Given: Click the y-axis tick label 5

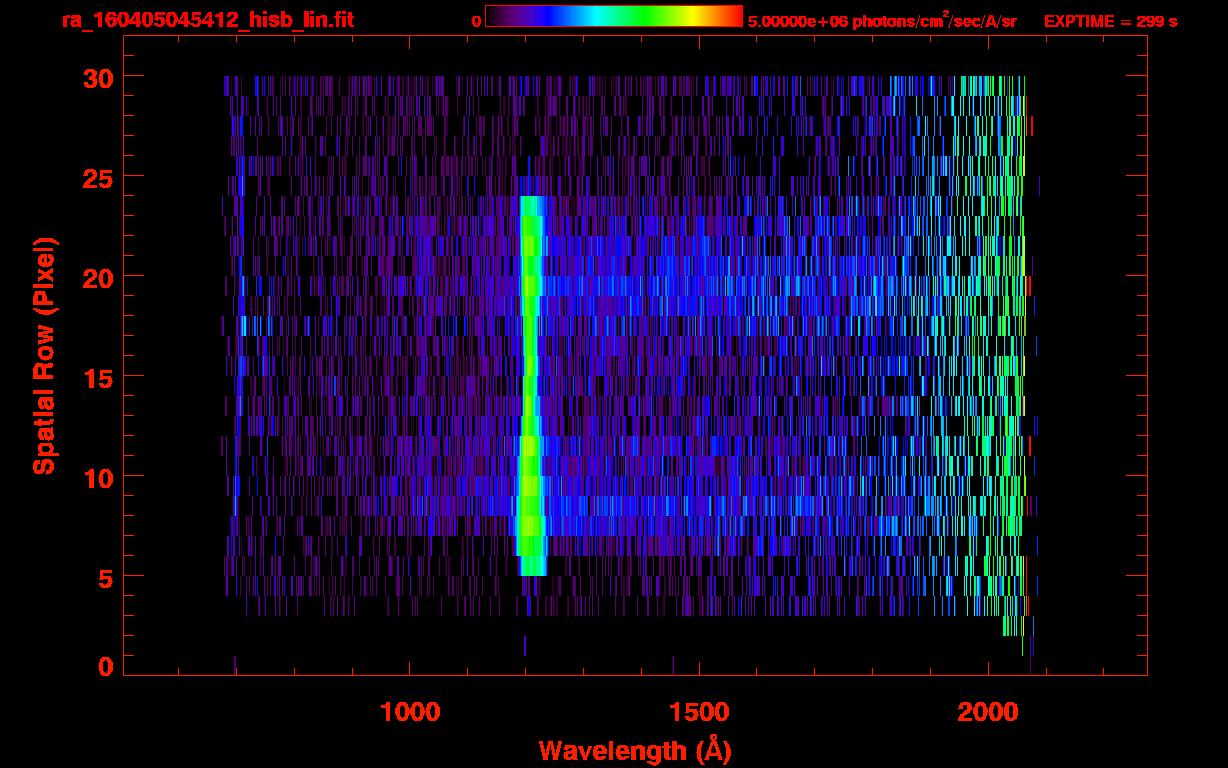Looking at the screenshot, I should (x=106, y=577).
